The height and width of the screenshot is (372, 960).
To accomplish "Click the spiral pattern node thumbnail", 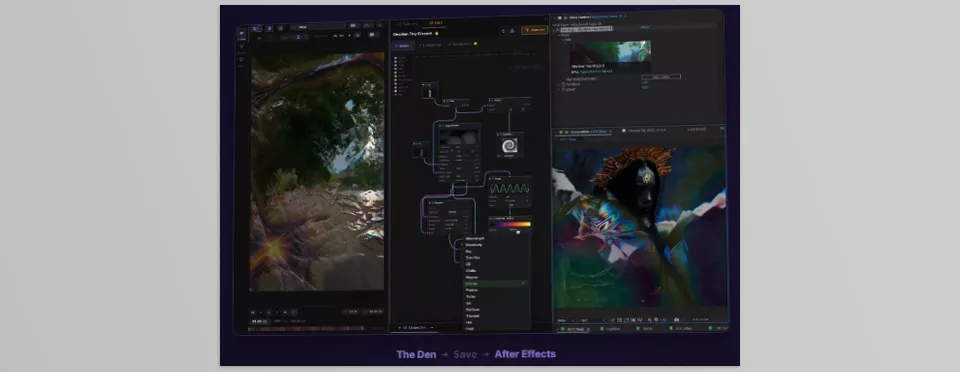I will click(509, 146).
